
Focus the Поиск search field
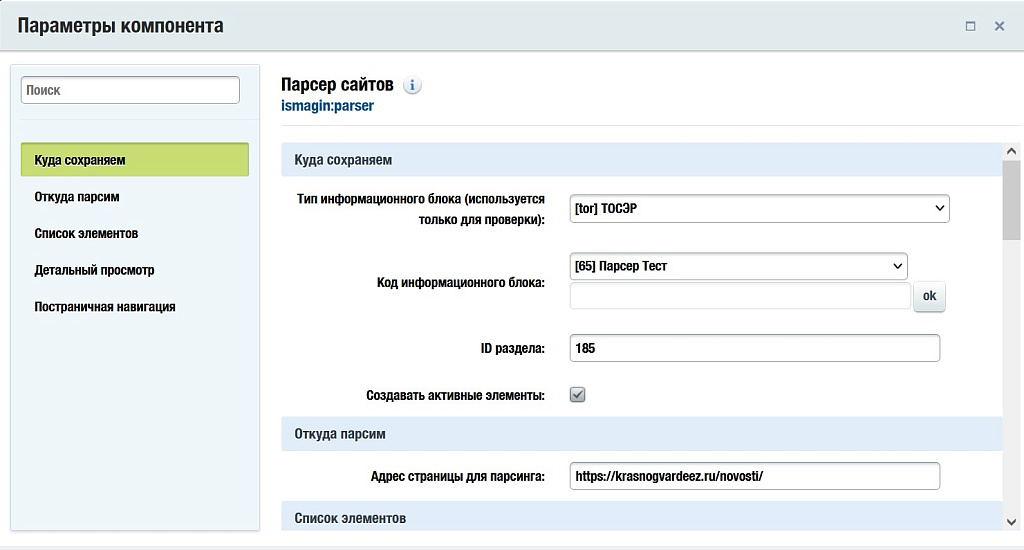(130, 90)
